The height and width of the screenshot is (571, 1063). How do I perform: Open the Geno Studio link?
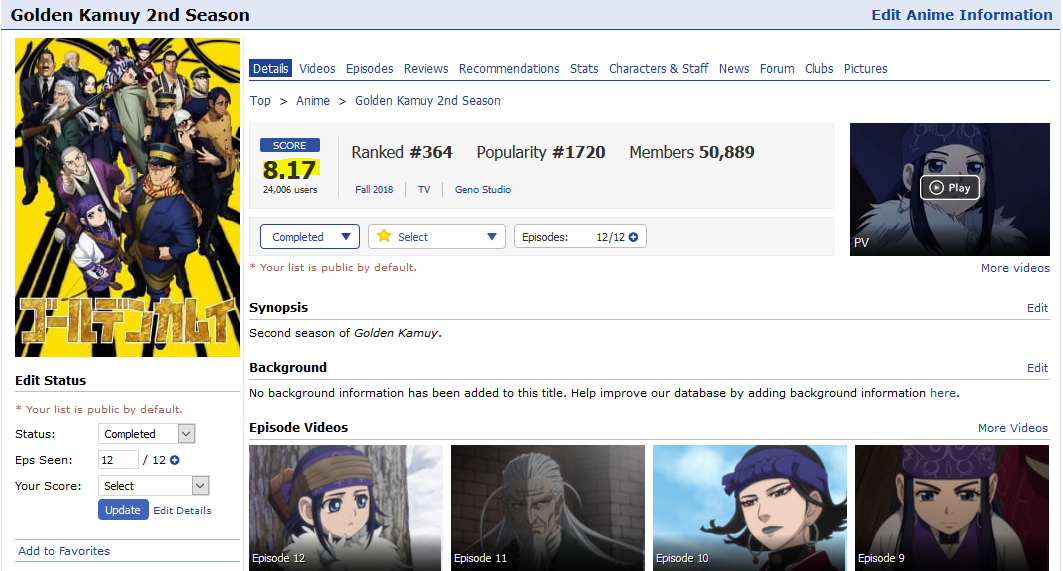tap(483, 190)
